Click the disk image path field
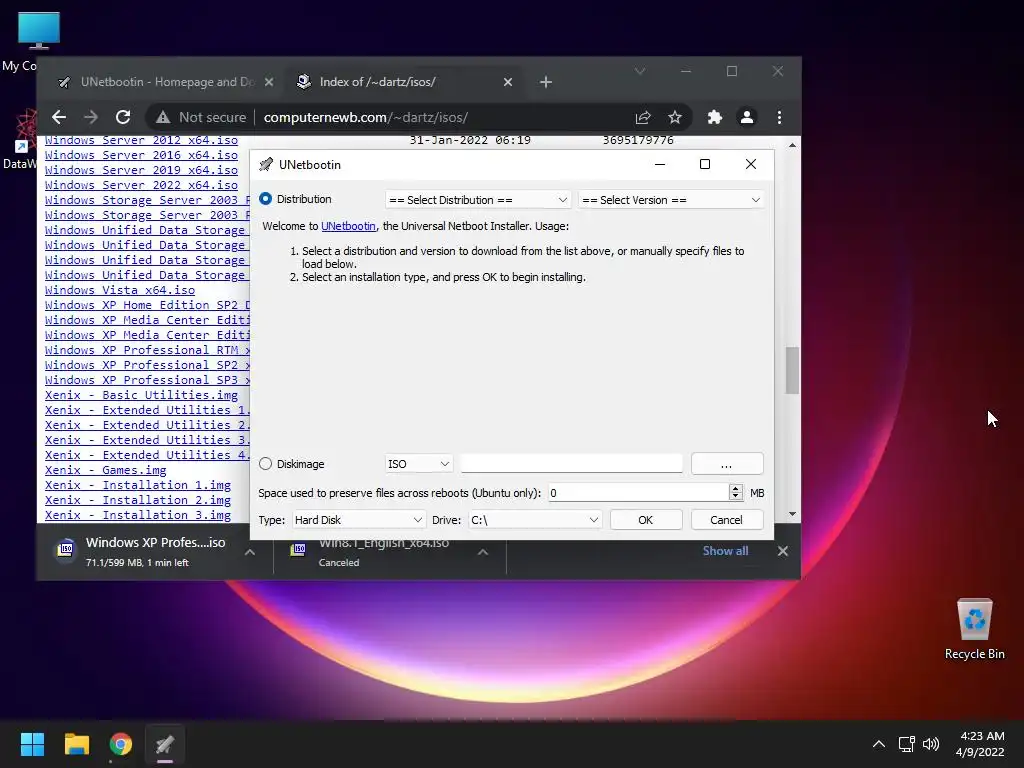The height and width of the screenshot is (768, 1024). [x=571, y=464]
